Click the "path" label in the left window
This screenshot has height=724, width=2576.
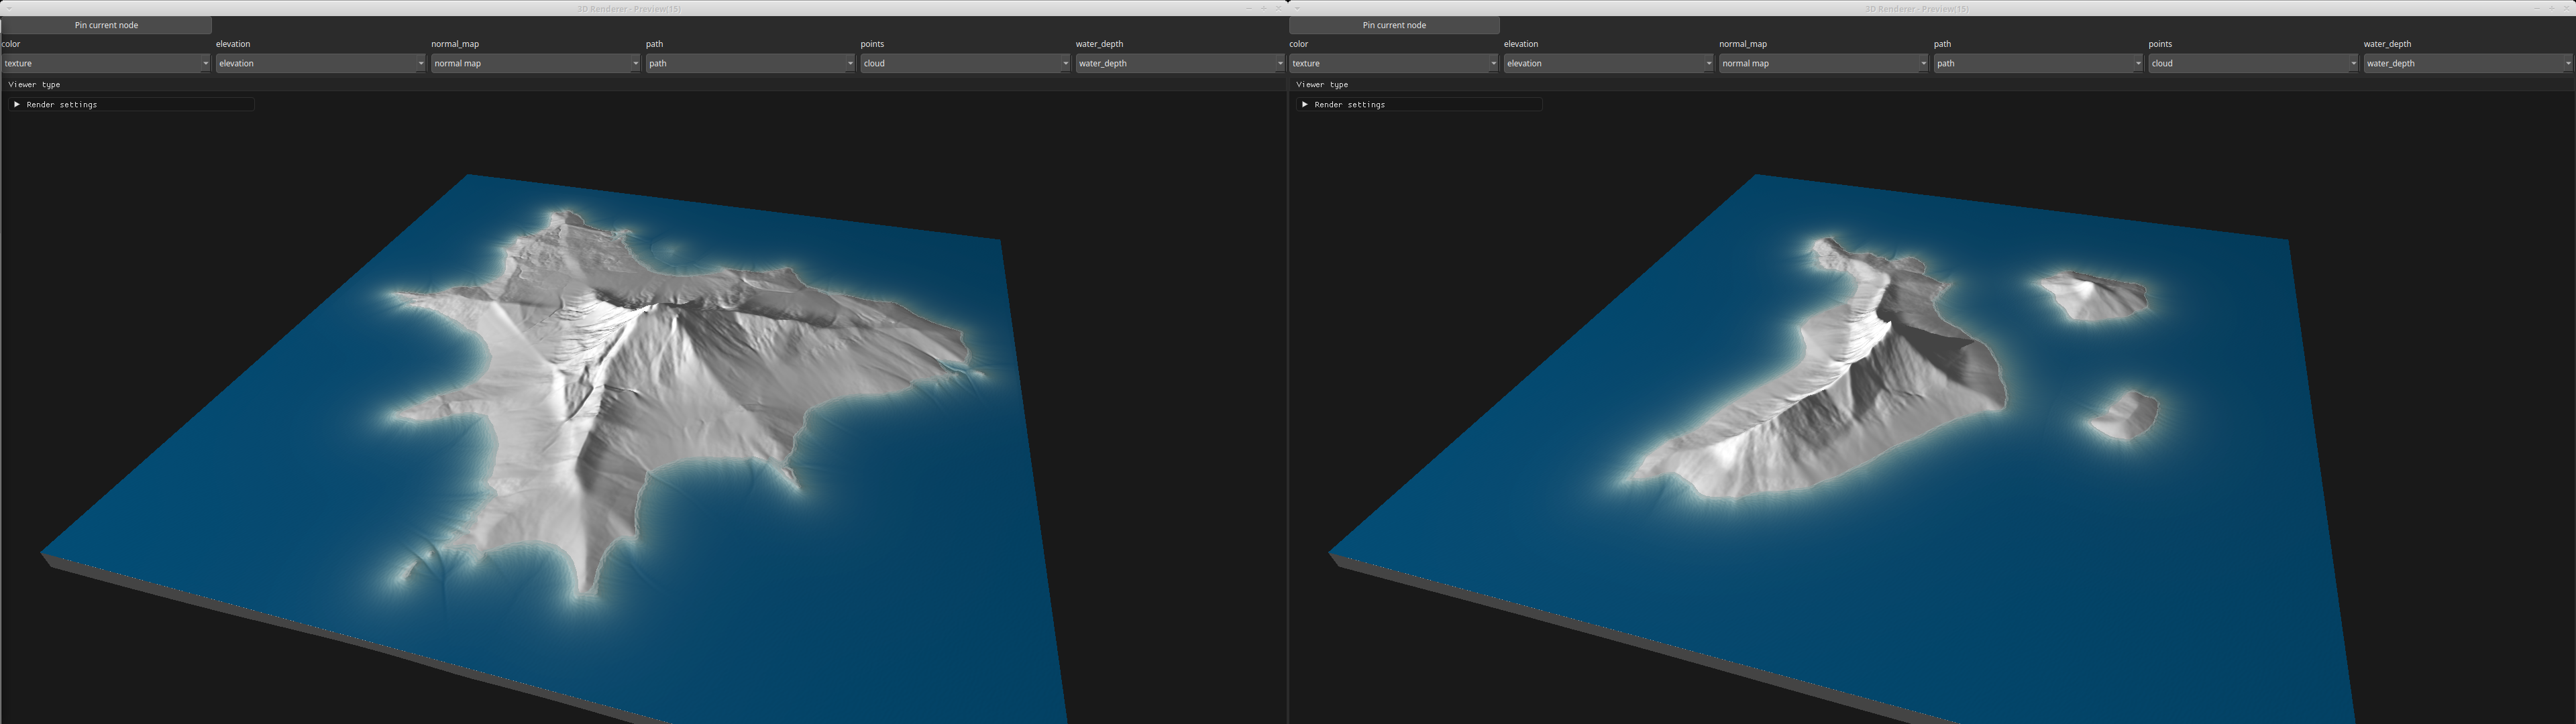click(x=655, y=44)
